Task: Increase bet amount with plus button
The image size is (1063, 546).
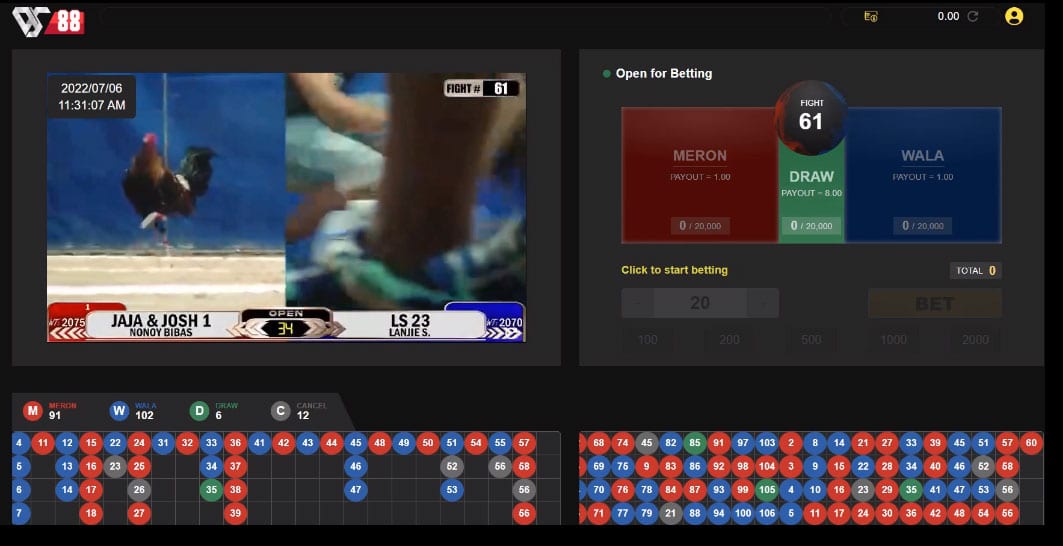Action: (x=763, y=303)
